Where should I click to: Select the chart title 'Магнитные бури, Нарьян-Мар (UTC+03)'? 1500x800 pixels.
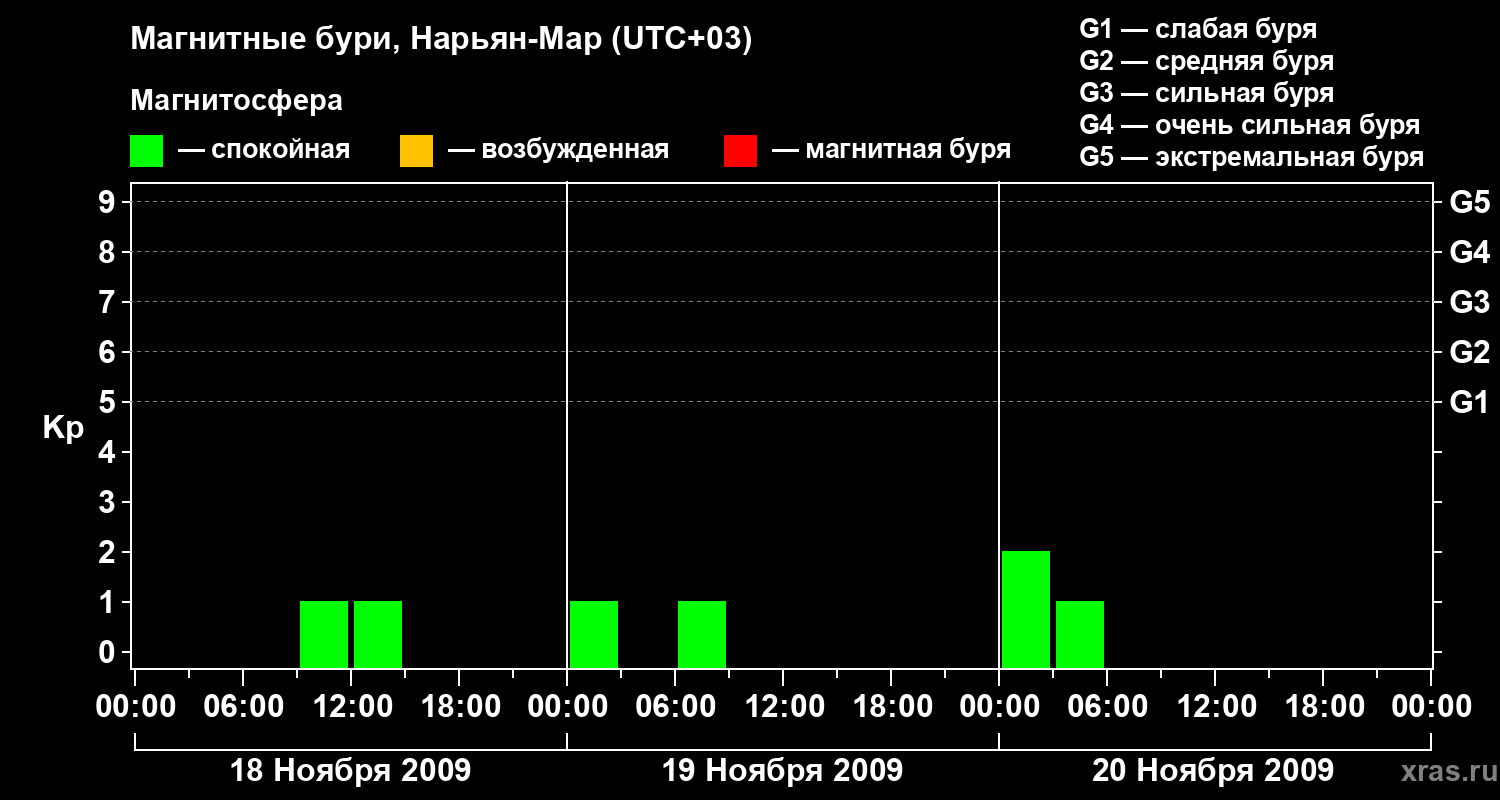(441, 39)
